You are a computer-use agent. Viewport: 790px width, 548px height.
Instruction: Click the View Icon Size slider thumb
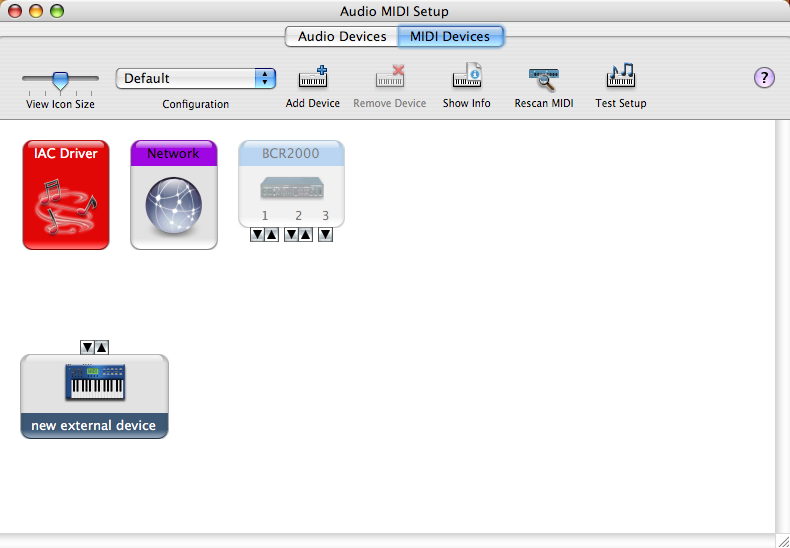click(60, 80)
